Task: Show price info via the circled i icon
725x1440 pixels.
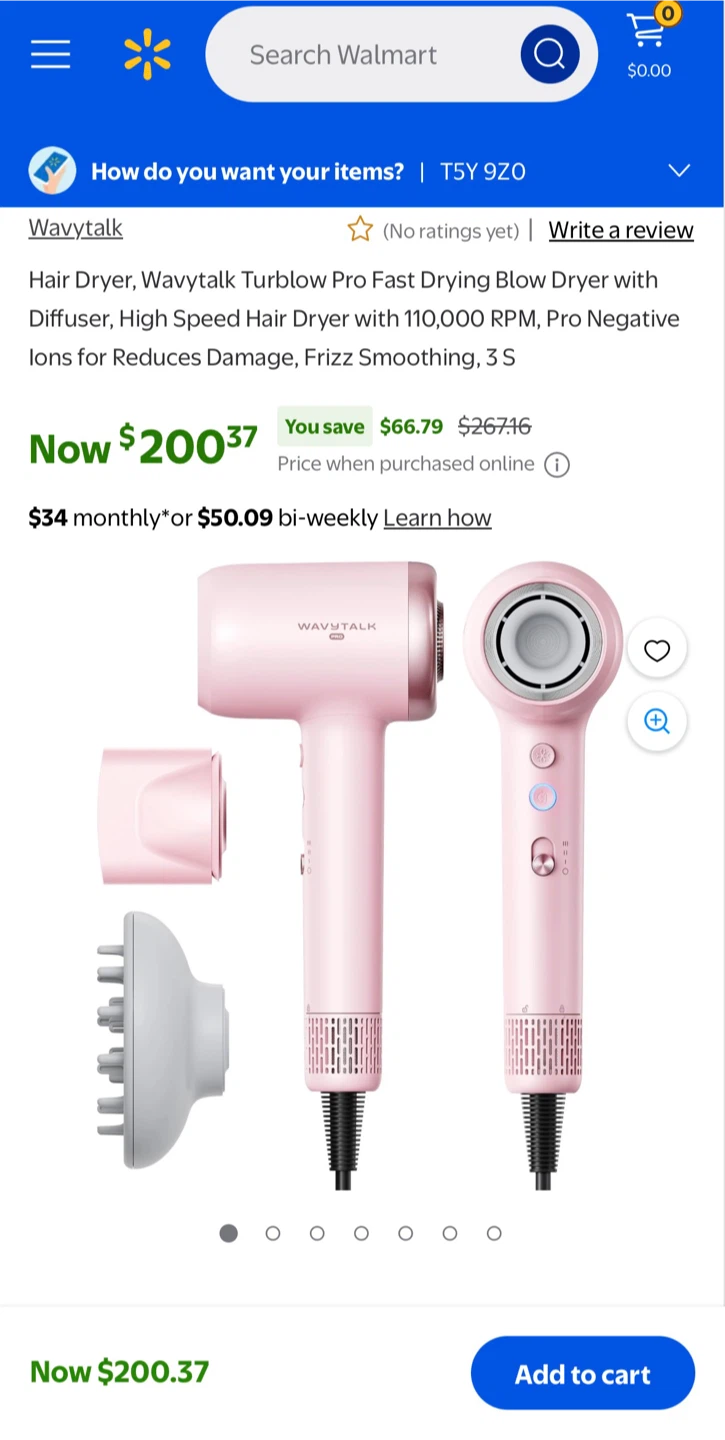Action: pos(557,465)
